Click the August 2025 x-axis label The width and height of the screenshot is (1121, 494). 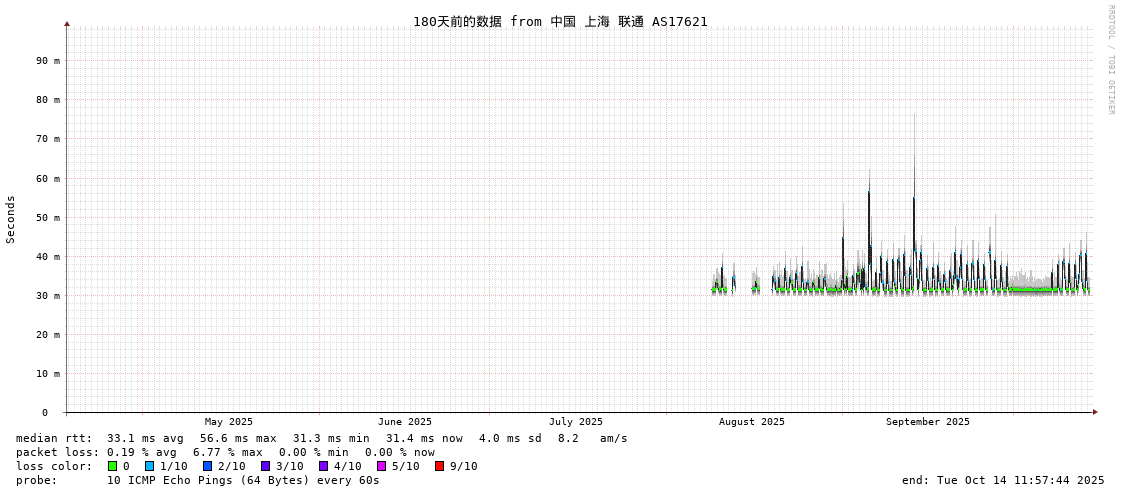click(x=751, y=422)
